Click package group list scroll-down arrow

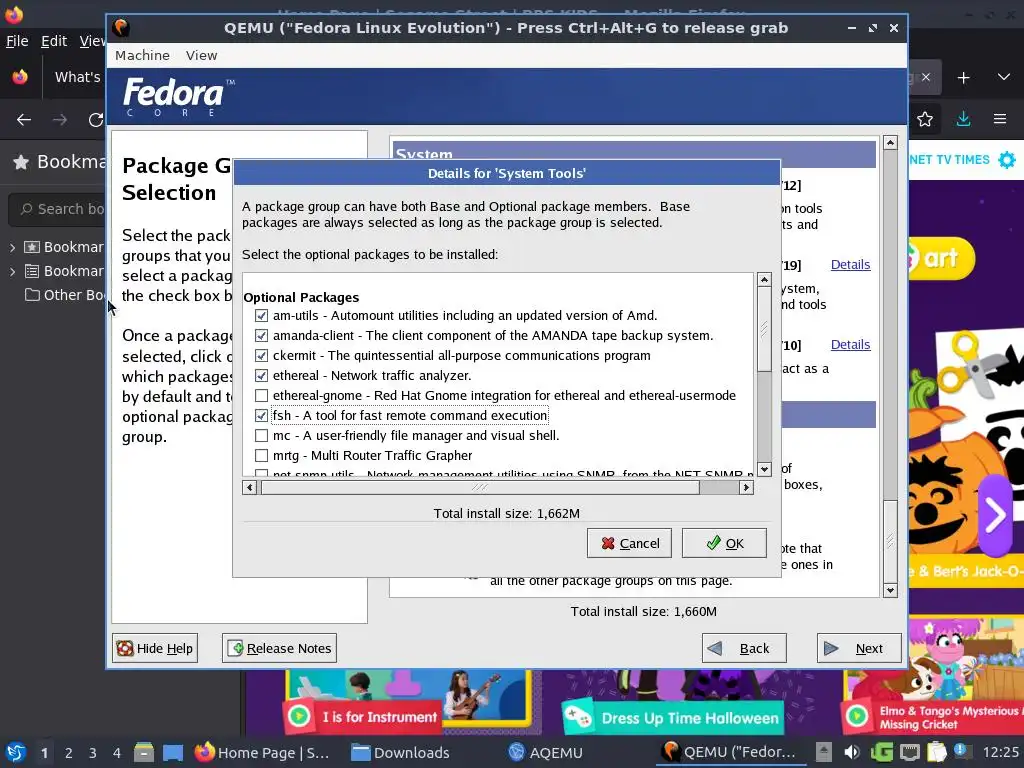(x=890, y=590)
